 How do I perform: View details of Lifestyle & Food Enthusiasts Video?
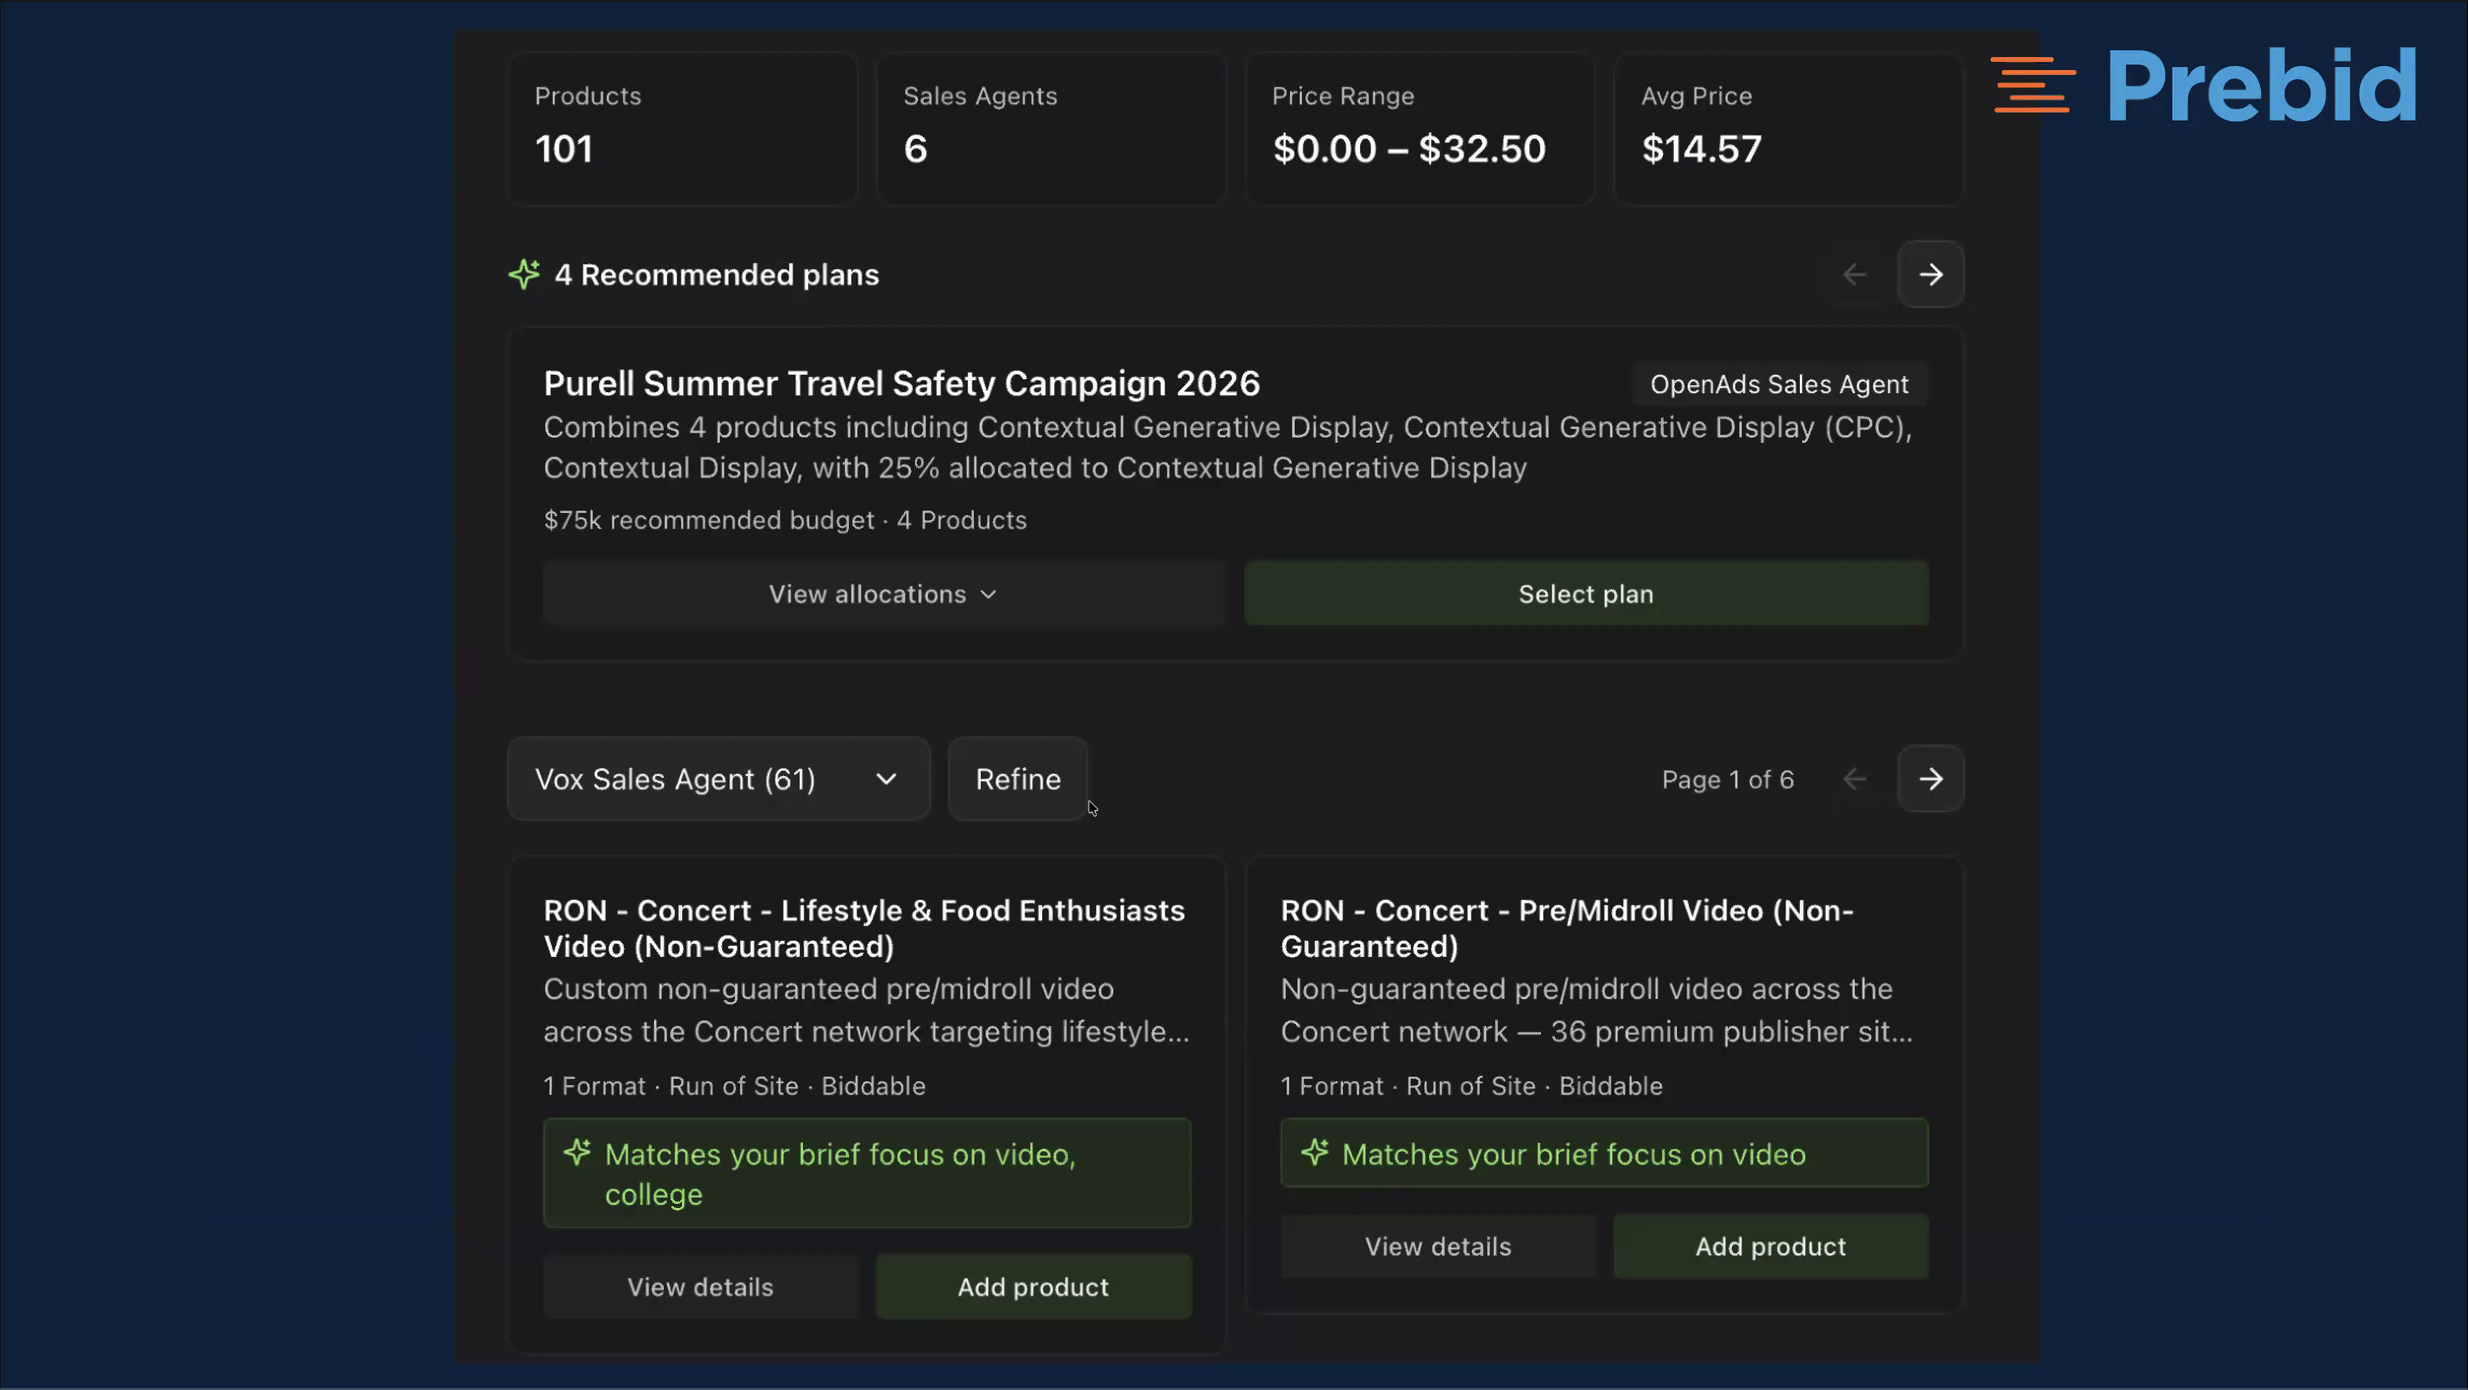700,1287
